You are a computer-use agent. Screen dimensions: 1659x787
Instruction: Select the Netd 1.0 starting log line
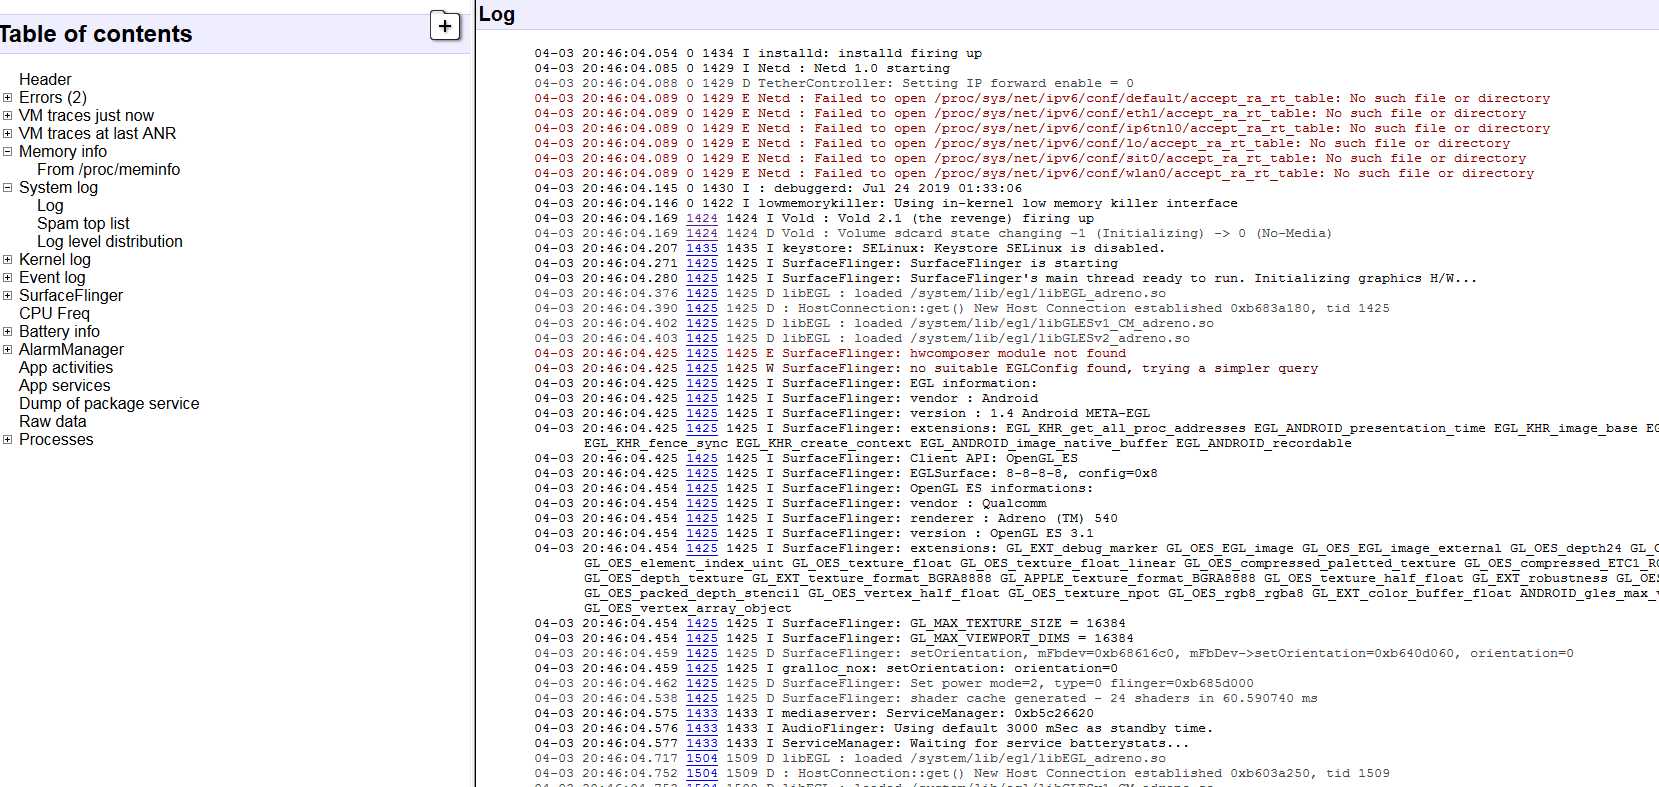(x=742, y=68)
